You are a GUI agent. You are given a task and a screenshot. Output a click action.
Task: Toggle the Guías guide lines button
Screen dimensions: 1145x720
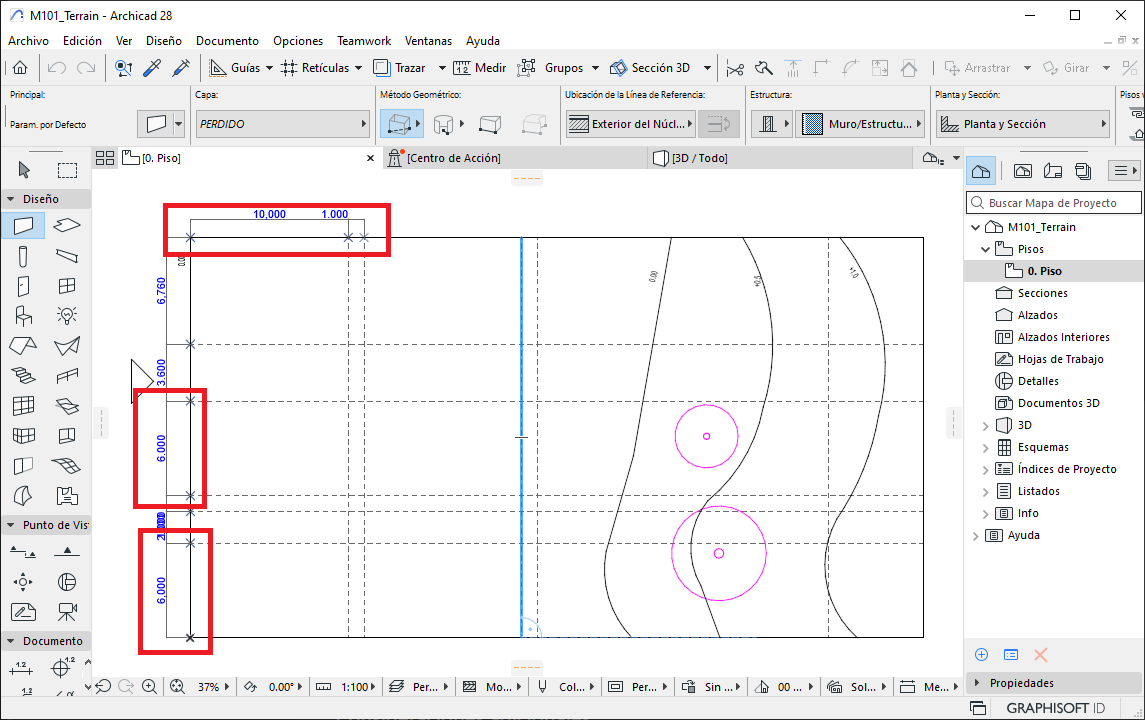coord(235,68)
